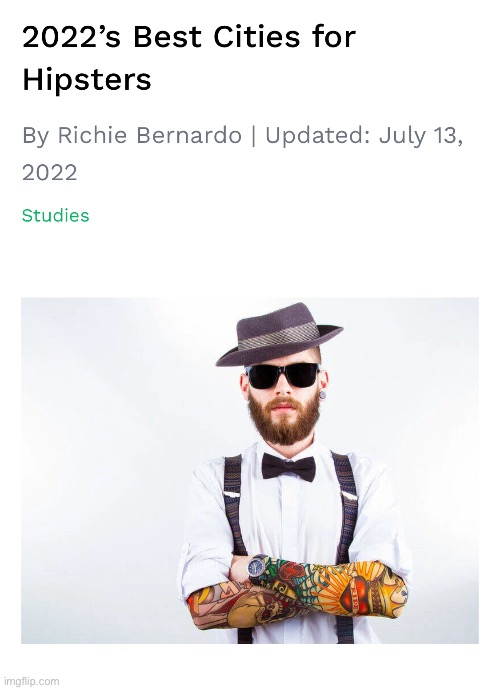The height and width of the screenshot is (690, 500).
Task: Open the imgflip.com watermark link
Action: (x=31, y=682)
